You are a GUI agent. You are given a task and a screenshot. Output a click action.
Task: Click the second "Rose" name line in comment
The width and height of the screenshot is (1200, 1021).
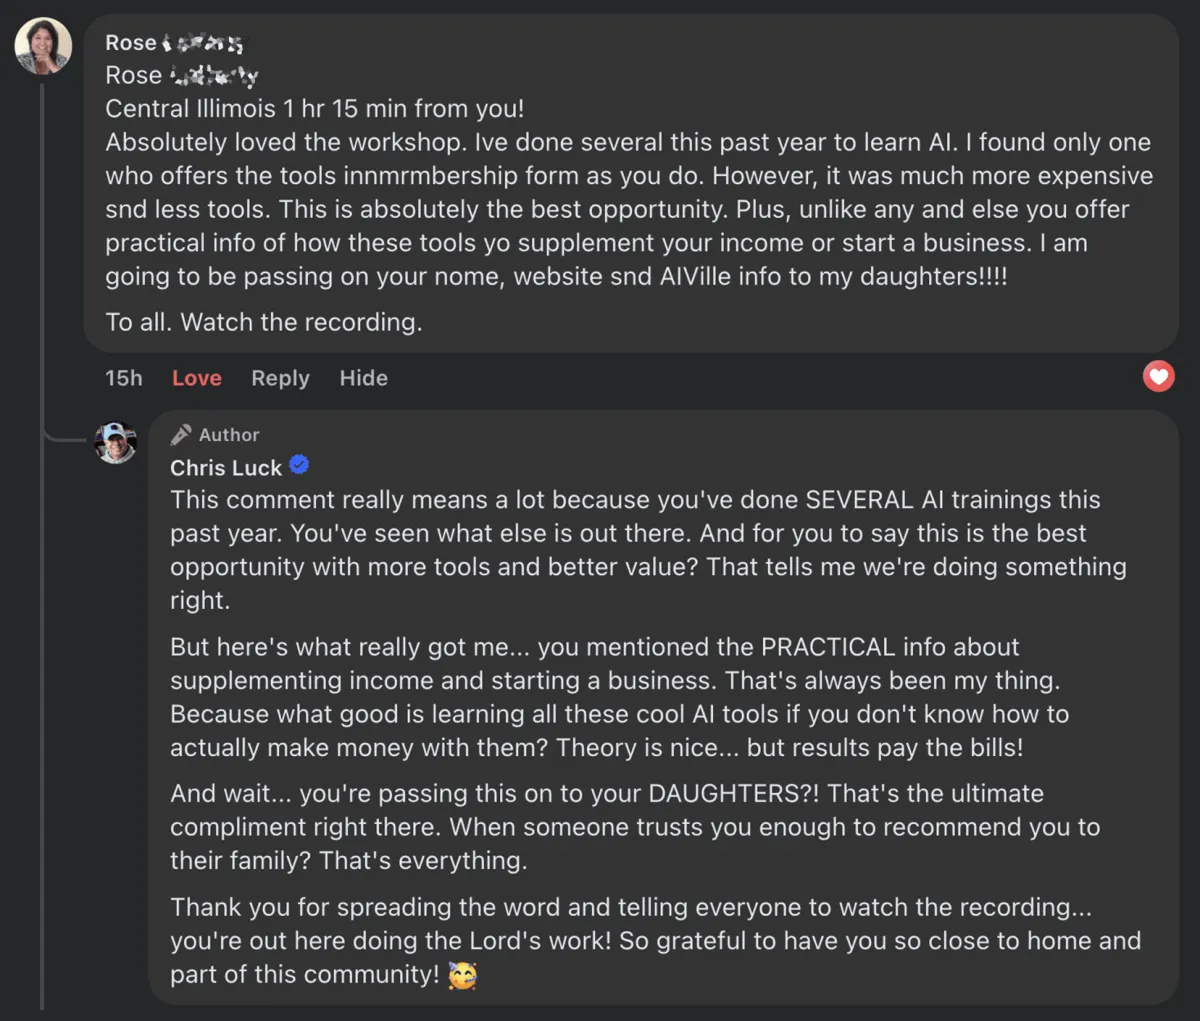click(x=181, y=76)
